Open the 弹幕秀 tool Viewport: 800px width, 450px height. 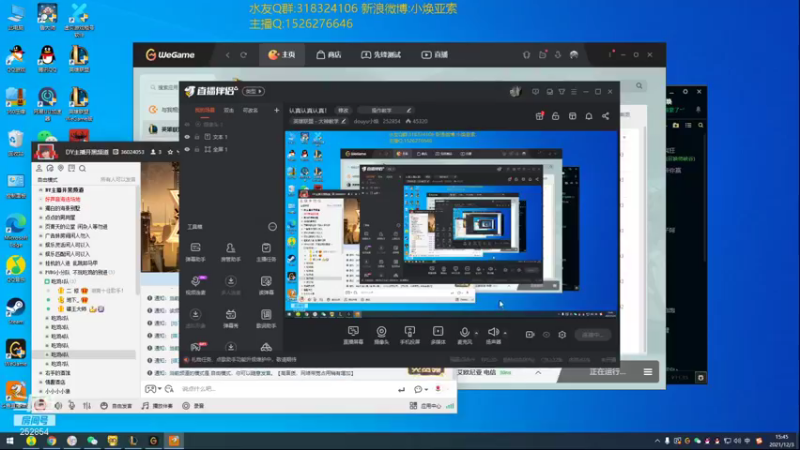(231, 318)
